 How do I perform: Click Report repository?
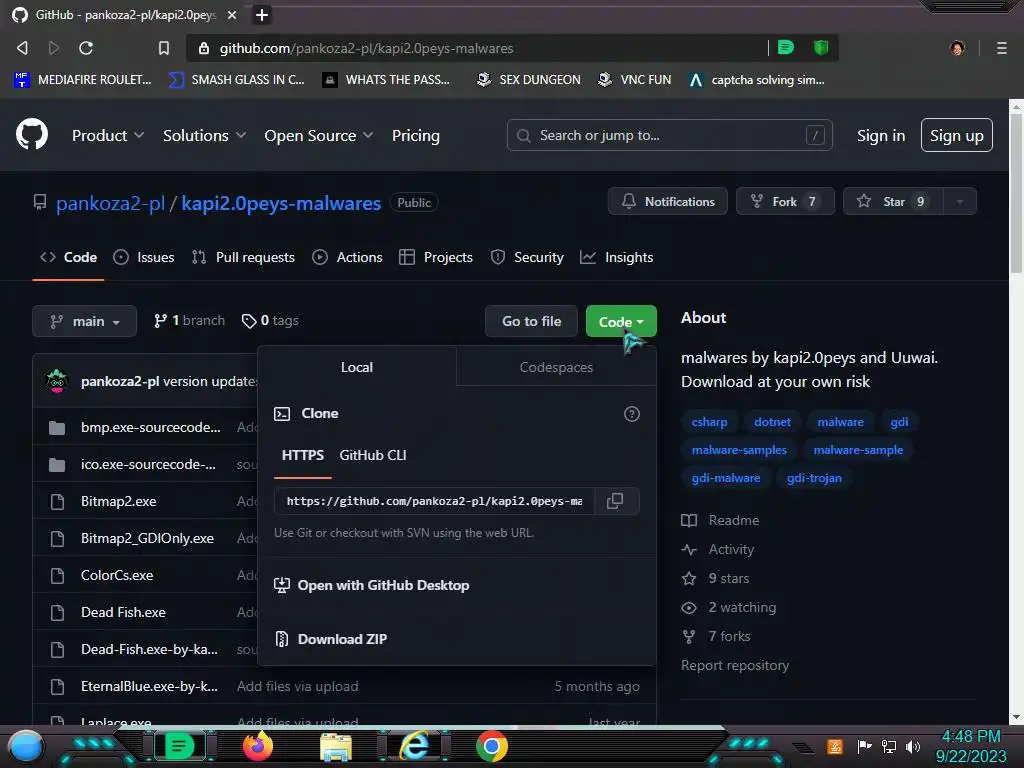pyautogui.click(x=735, y=665)
